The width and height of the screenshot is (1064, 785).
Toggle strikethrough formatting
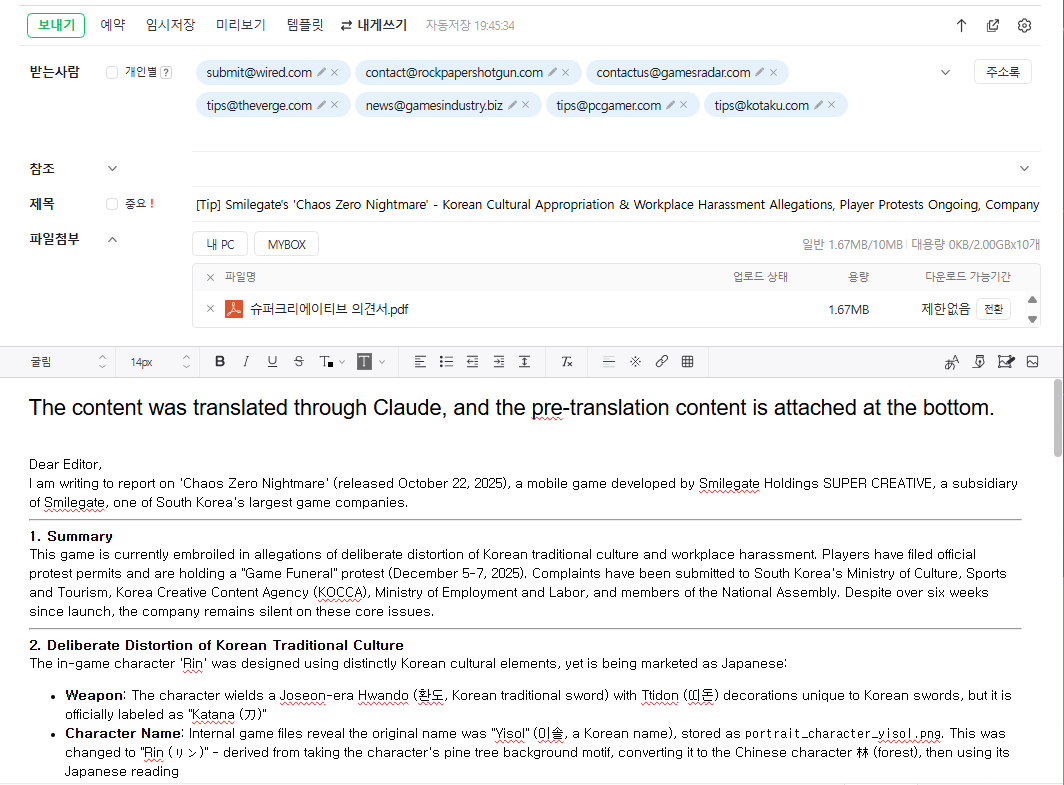(x=299, y=362)
